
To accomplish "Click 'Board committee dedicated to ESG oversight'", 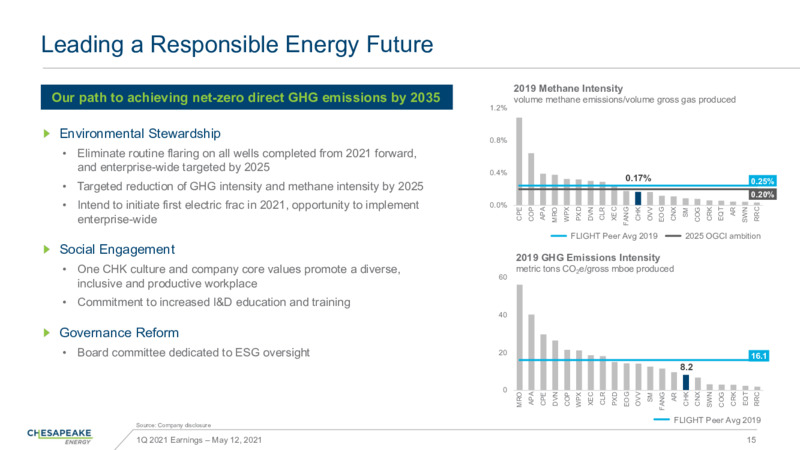I will coord(193,353).
